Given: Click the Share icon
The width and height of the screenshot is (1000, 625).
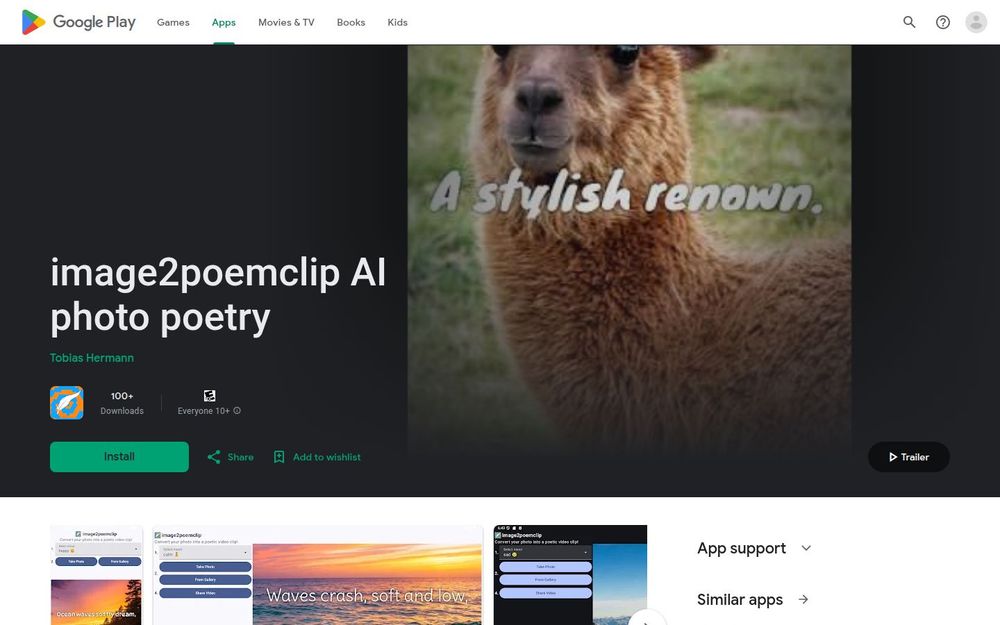Looking at the screenshot, I should pyautogui.click(x=214, y=457).
